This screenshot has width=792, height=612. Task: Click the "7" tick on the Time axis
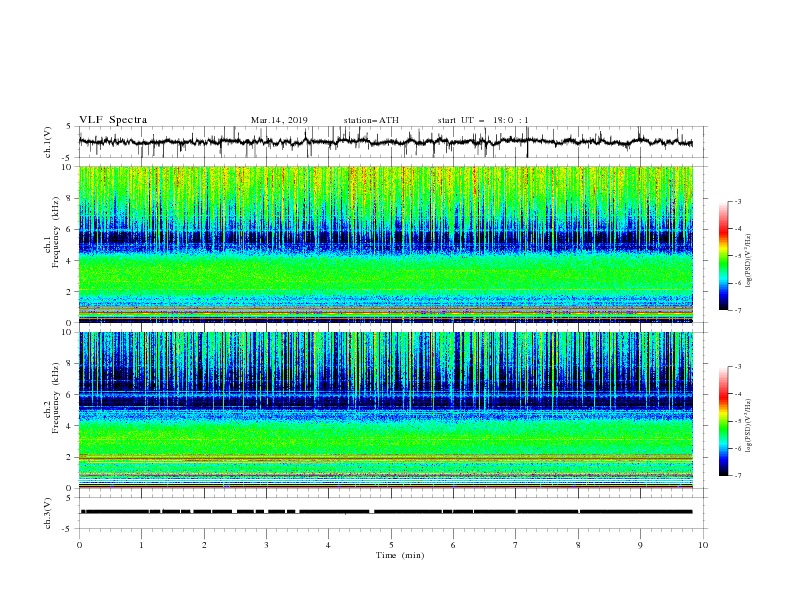516,545
